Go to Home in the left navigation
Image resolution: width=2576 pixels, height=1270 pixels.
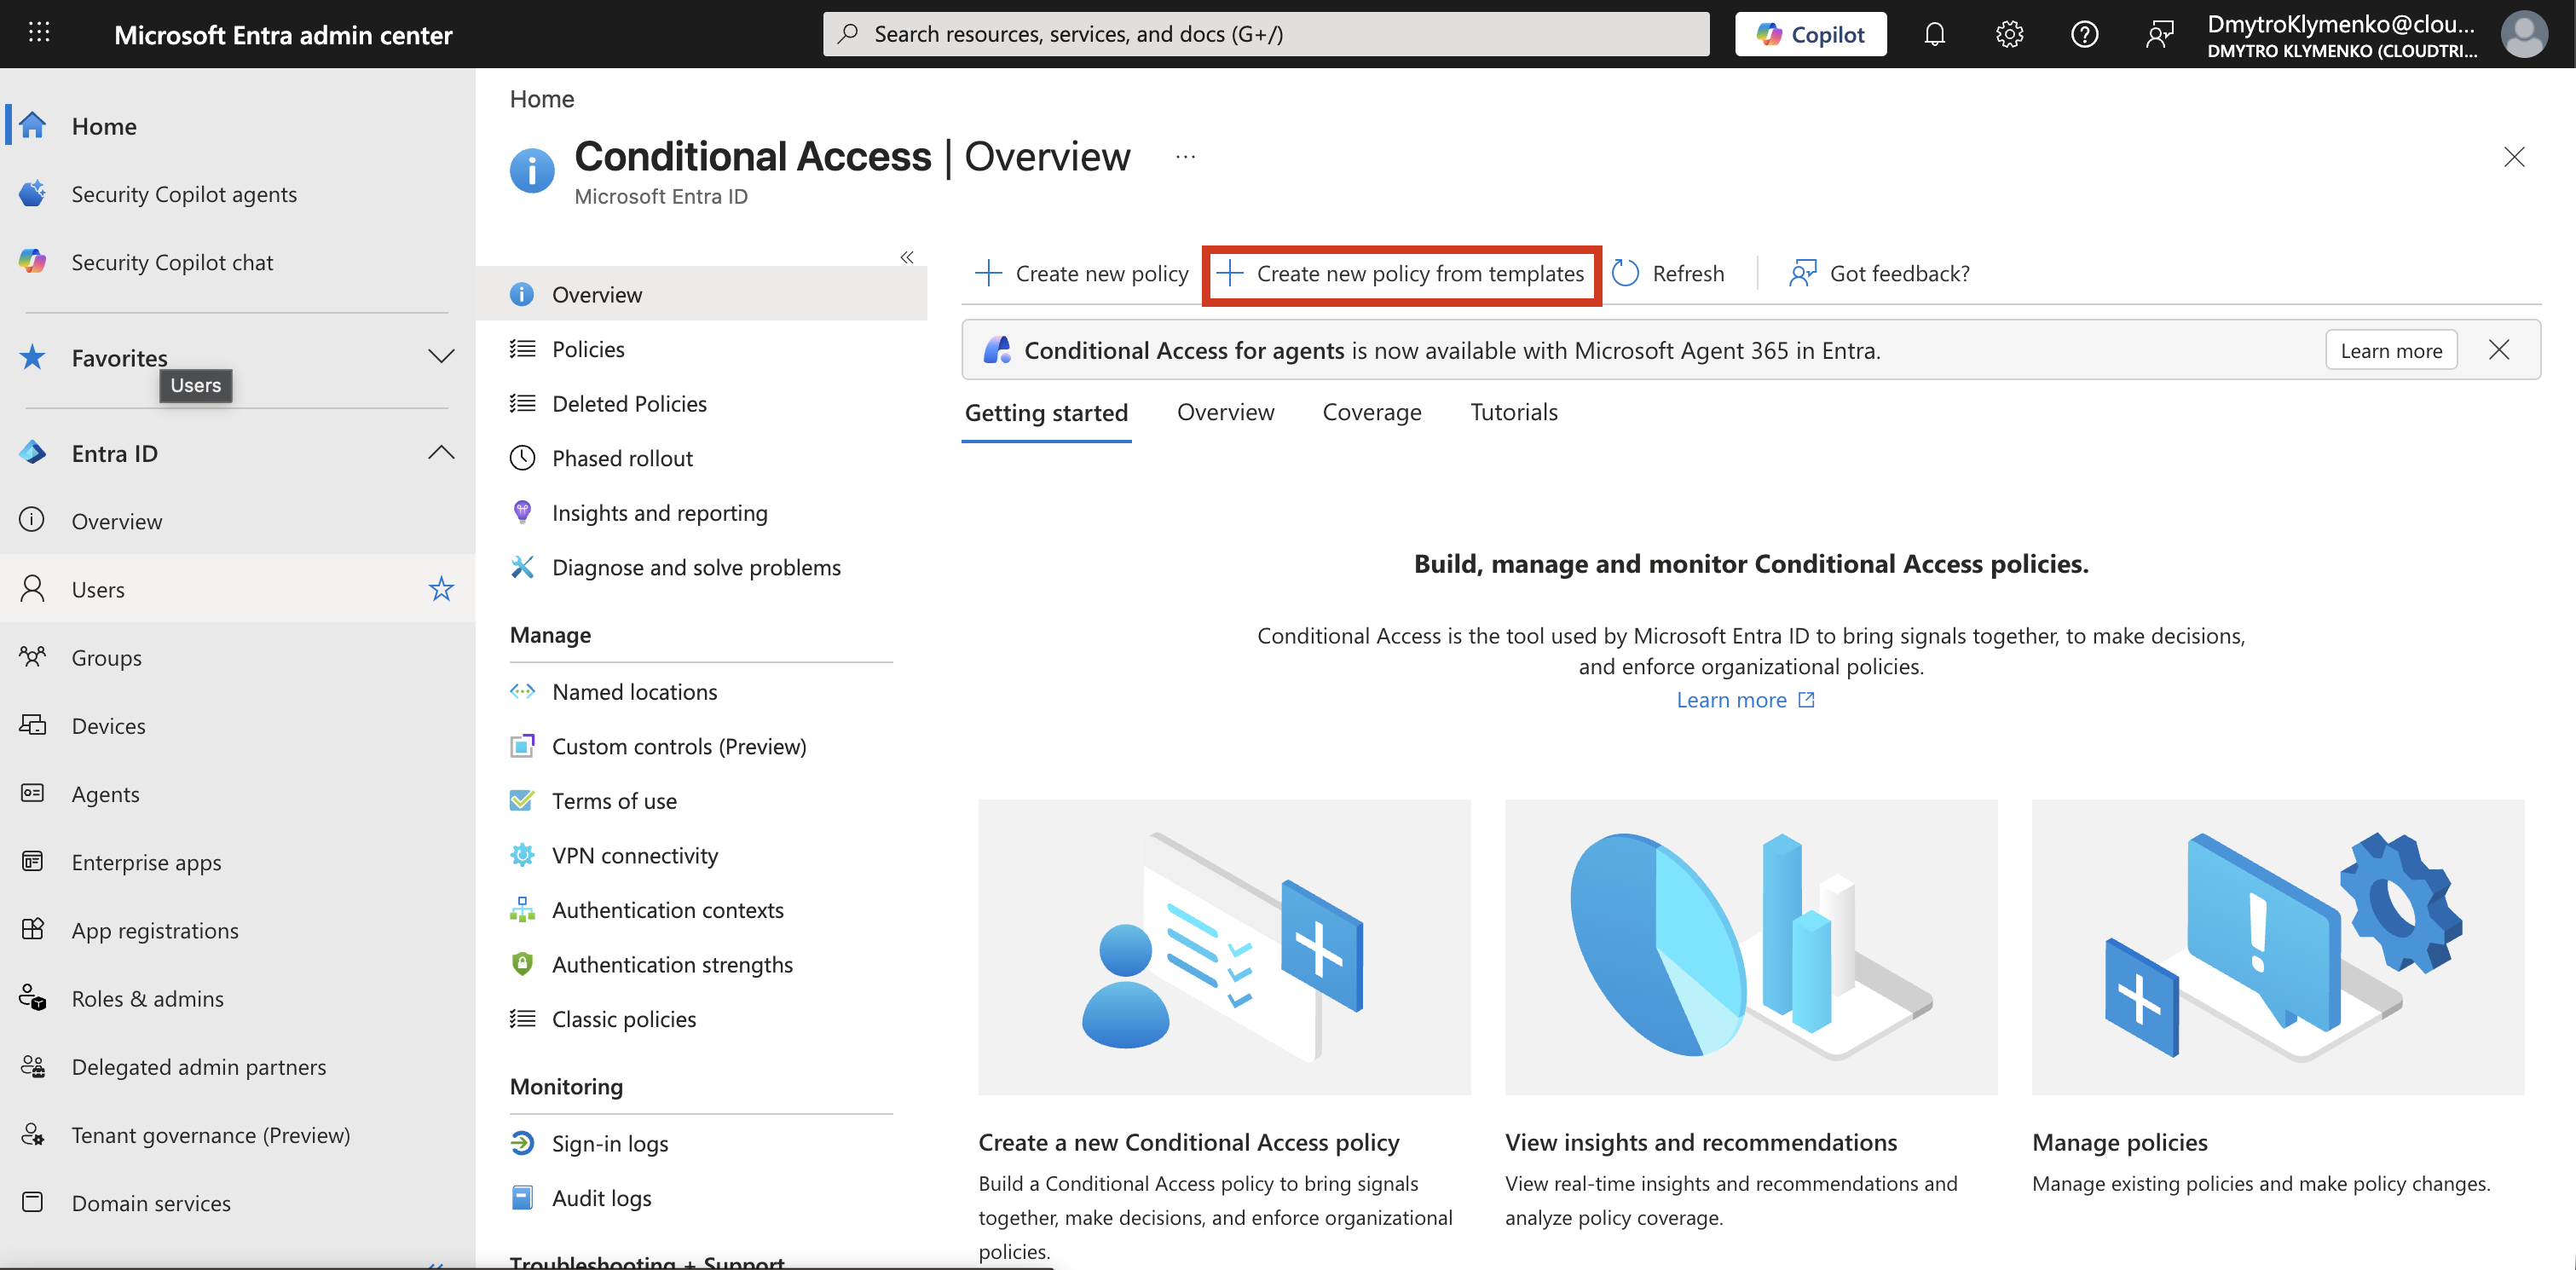tap(104, 126)
